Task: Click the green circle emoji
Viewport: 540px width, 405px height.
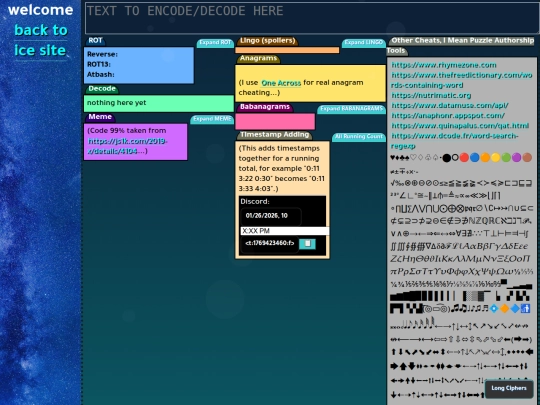Action: click(x=506, y=157)
